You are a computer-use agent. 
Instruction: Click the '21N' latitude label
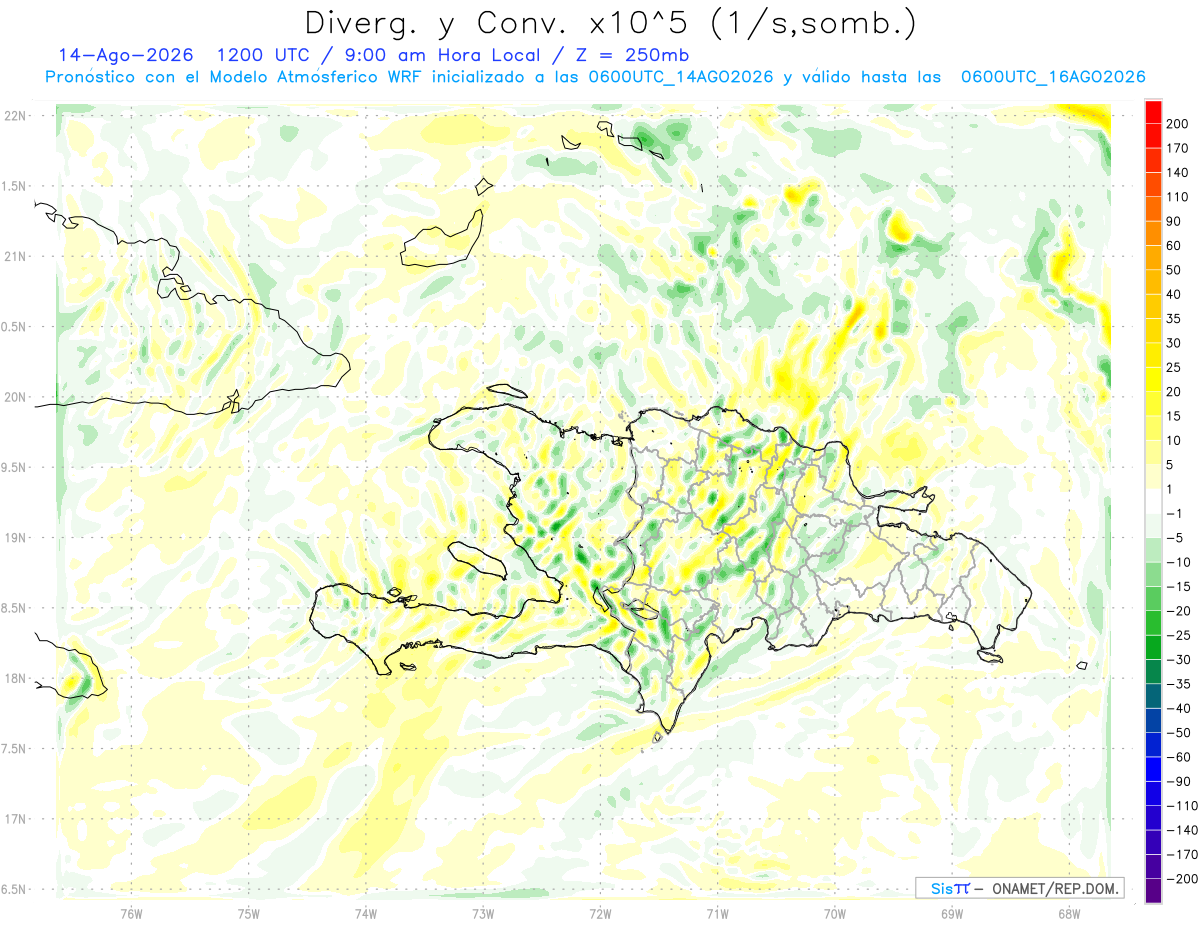point(14,256)
